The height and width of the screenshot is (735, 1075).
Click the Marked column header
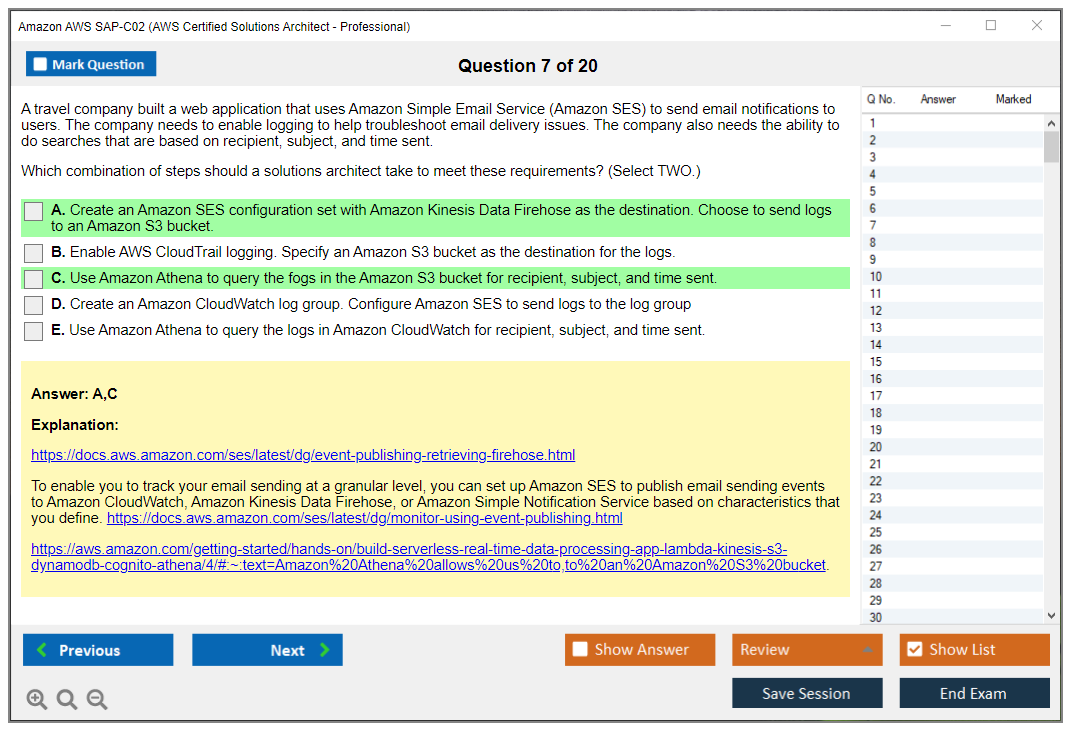tap(1012, 99)
